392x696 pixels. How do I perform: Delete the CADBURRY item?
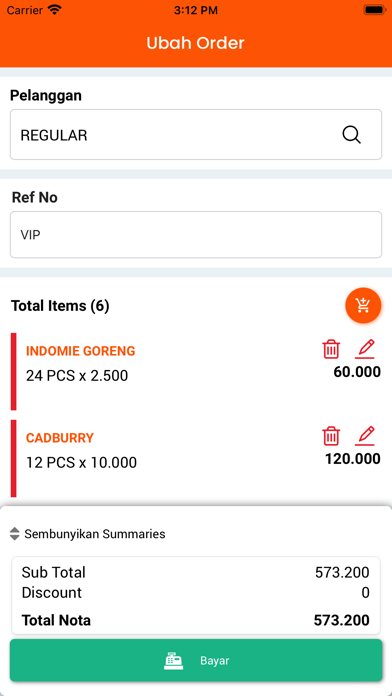[331, 436]
